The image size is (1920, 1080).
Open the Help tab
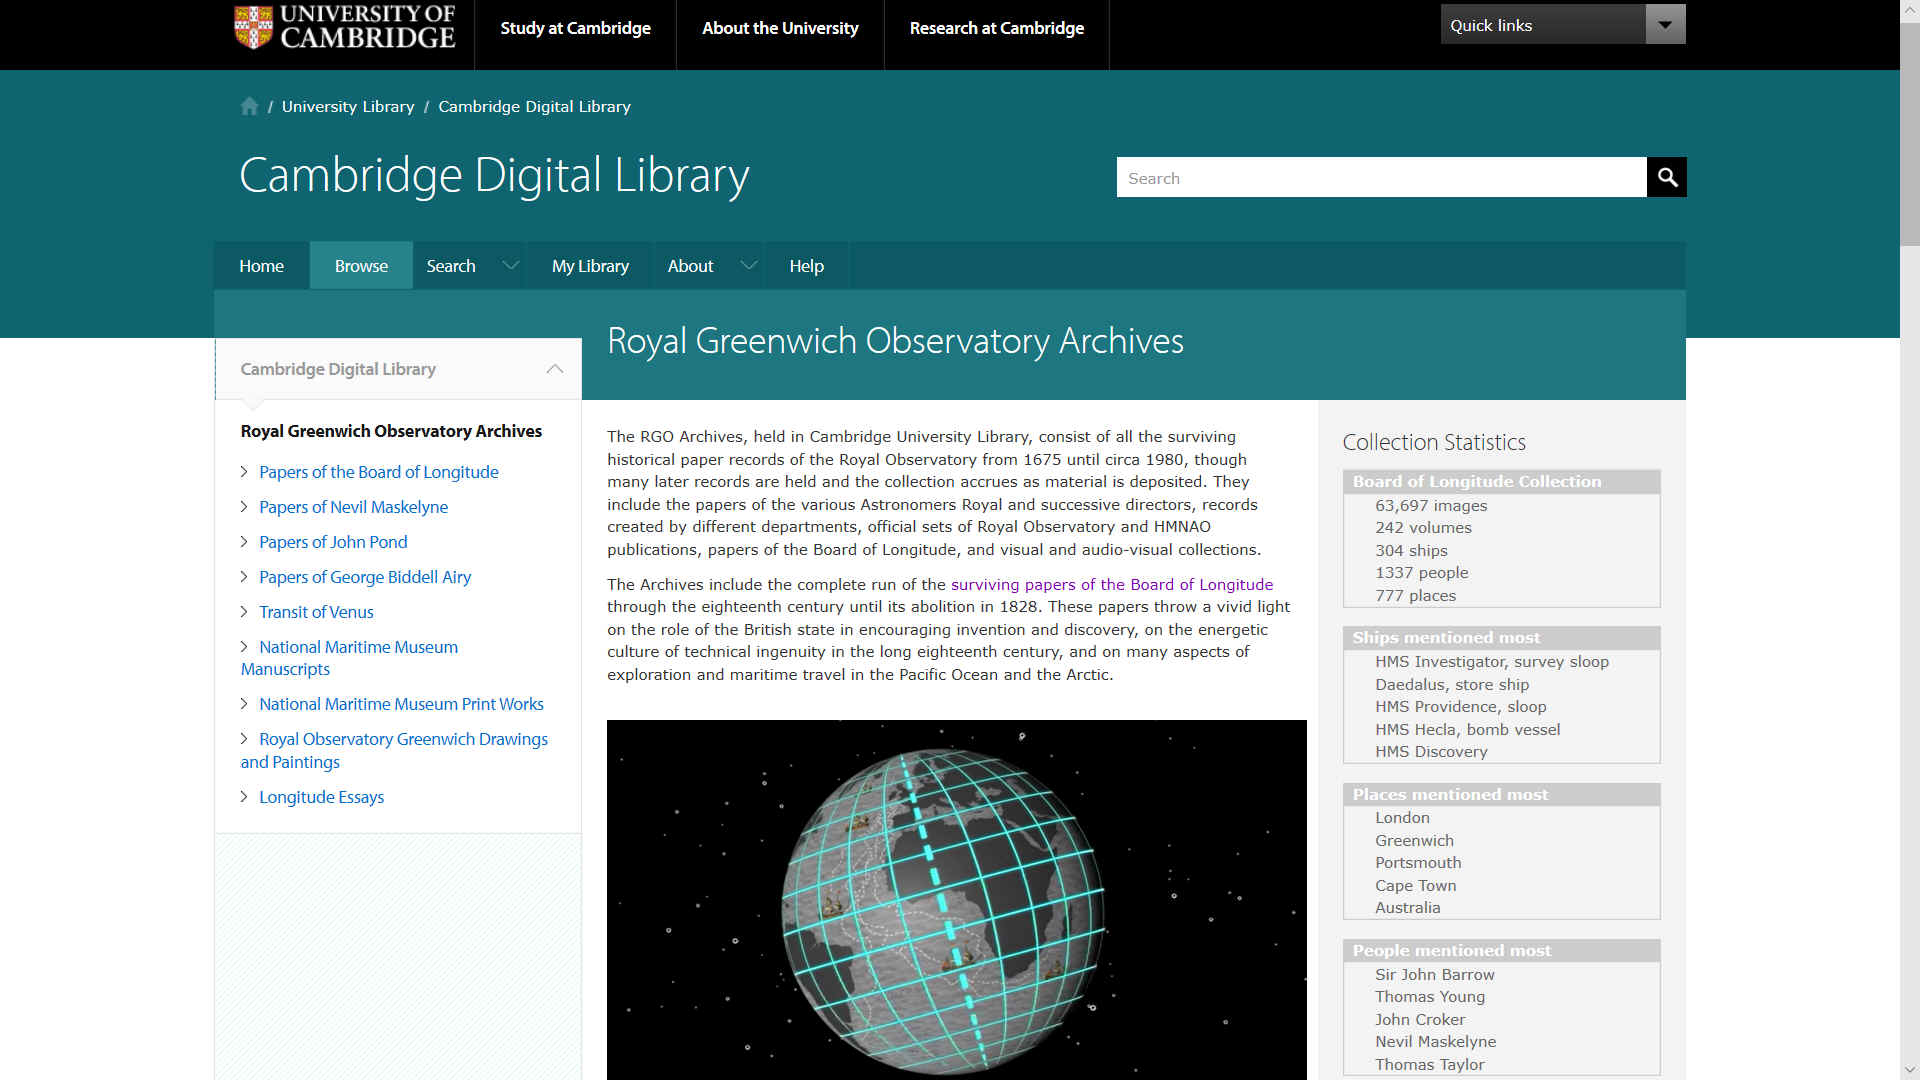pyautogui.click(x=806, y=265)
